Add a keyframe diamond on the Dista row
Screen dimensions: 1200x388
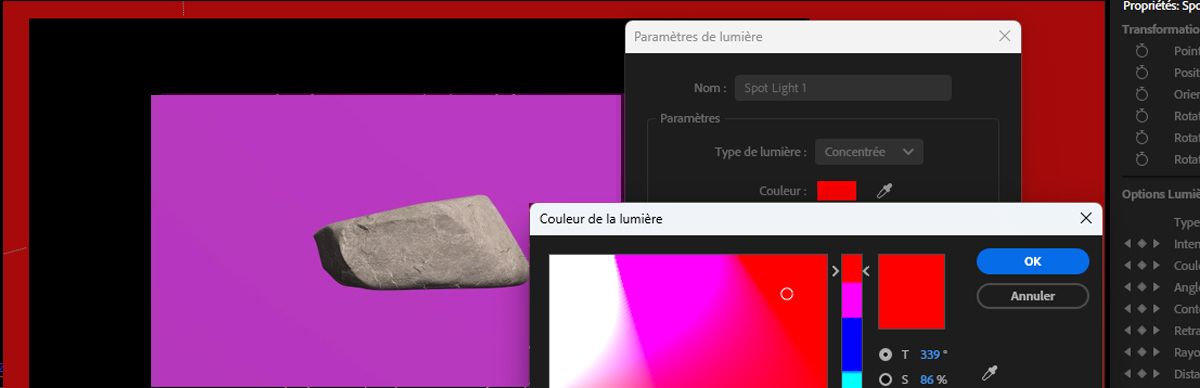[1142, 374]
